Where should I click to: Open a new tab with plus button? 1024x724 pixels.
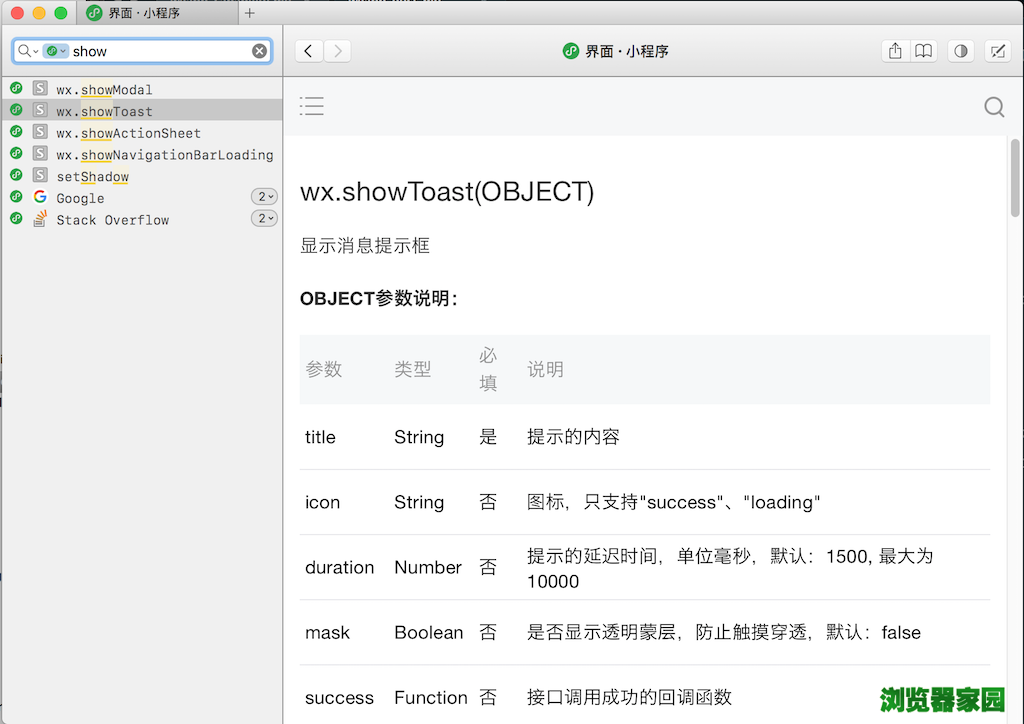[250, 13]
